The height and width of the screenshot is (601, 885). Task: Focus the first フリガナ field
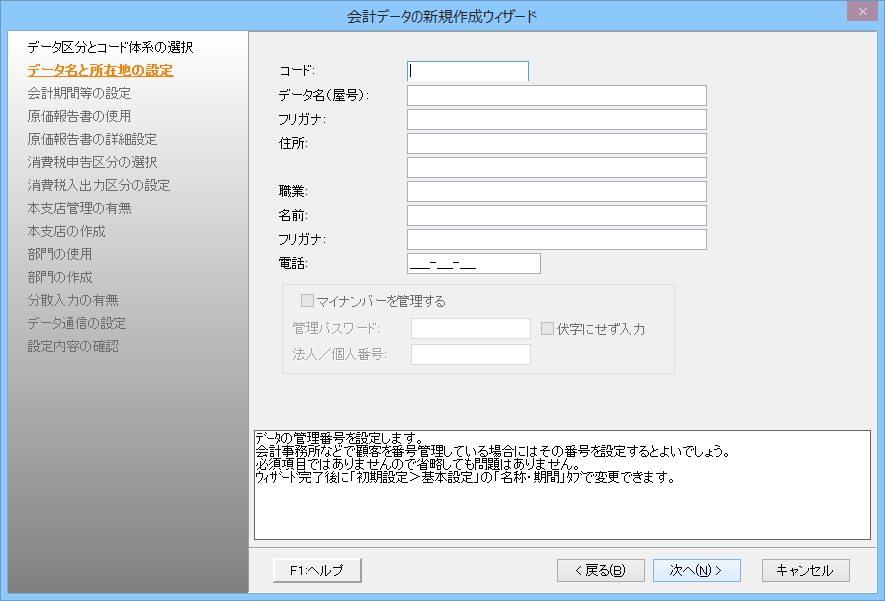[x=556, y=119]
